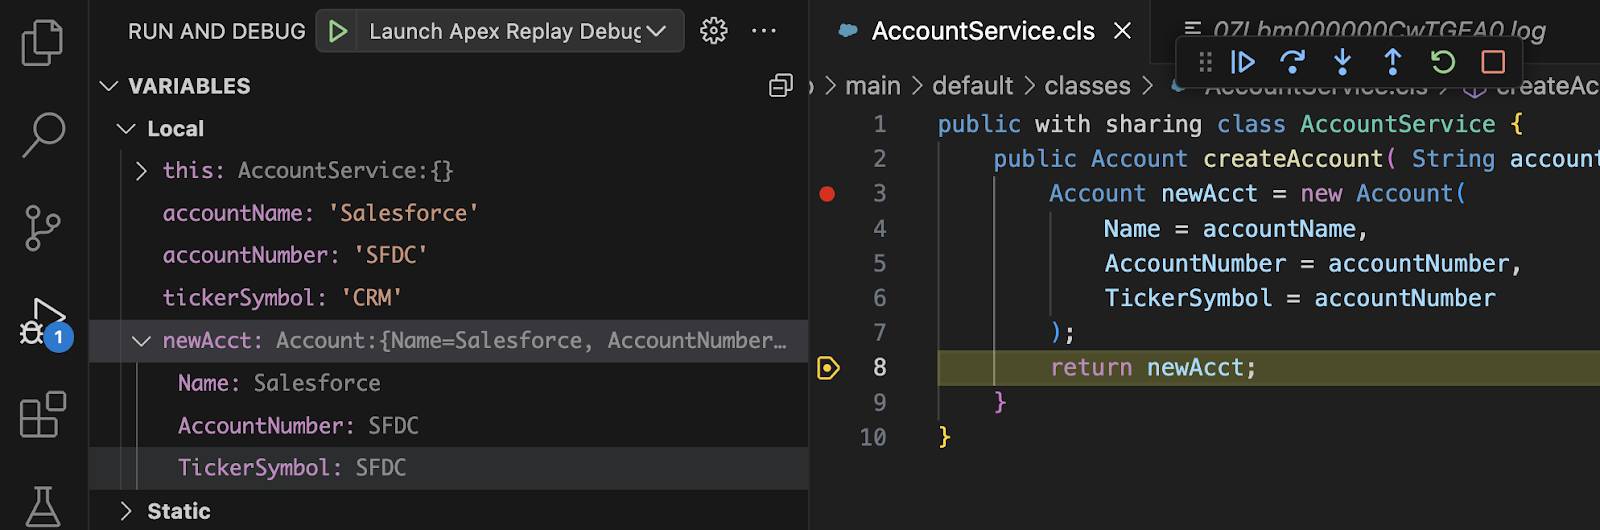Collapse the newAcct variable
The image size is (1600, 530).
(141, 341)
